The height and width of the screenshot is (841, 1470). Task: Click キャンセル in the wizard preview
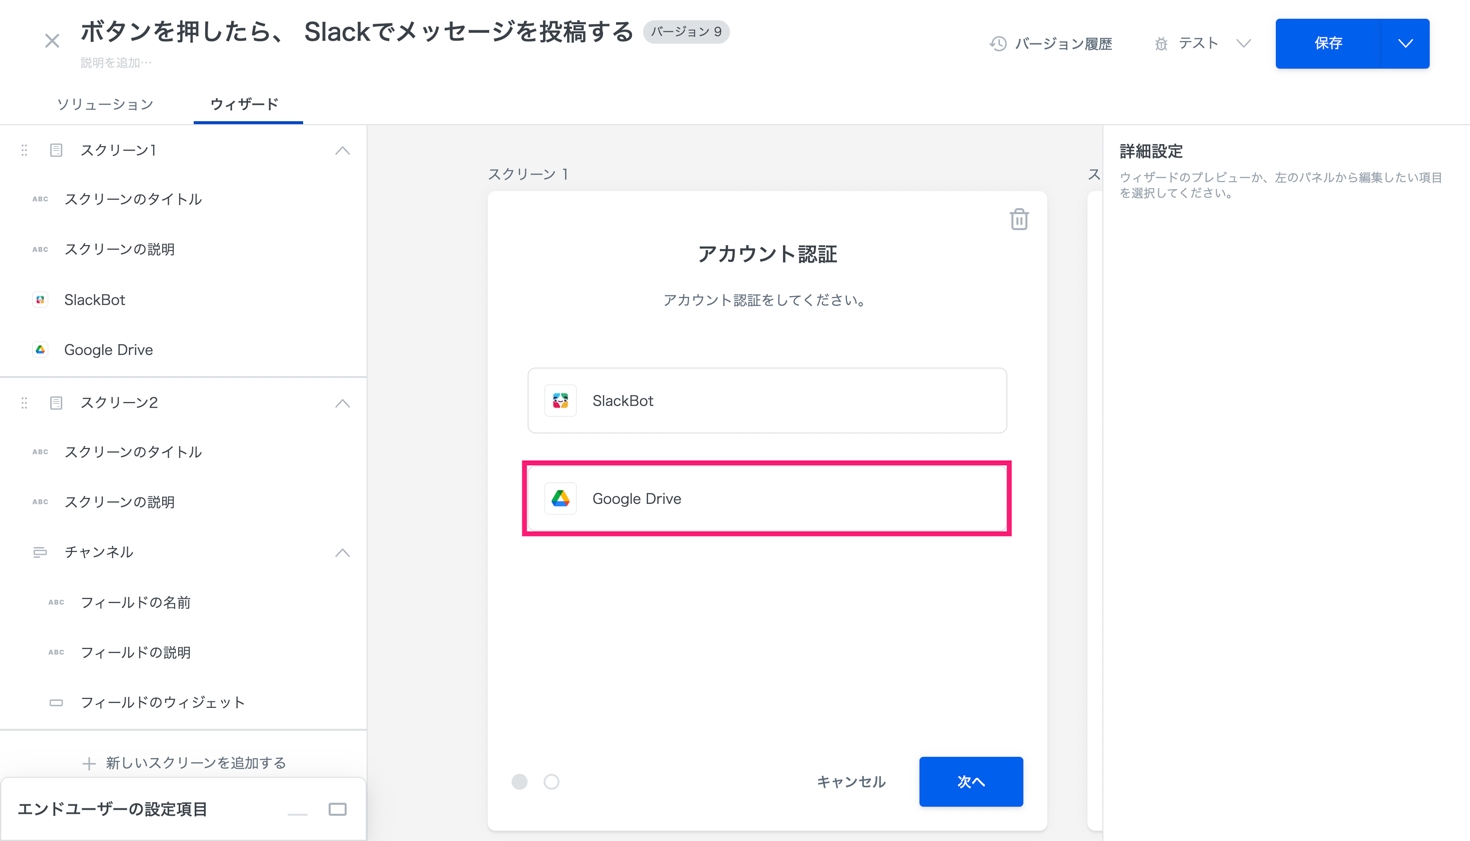click(x=851, y=782)
